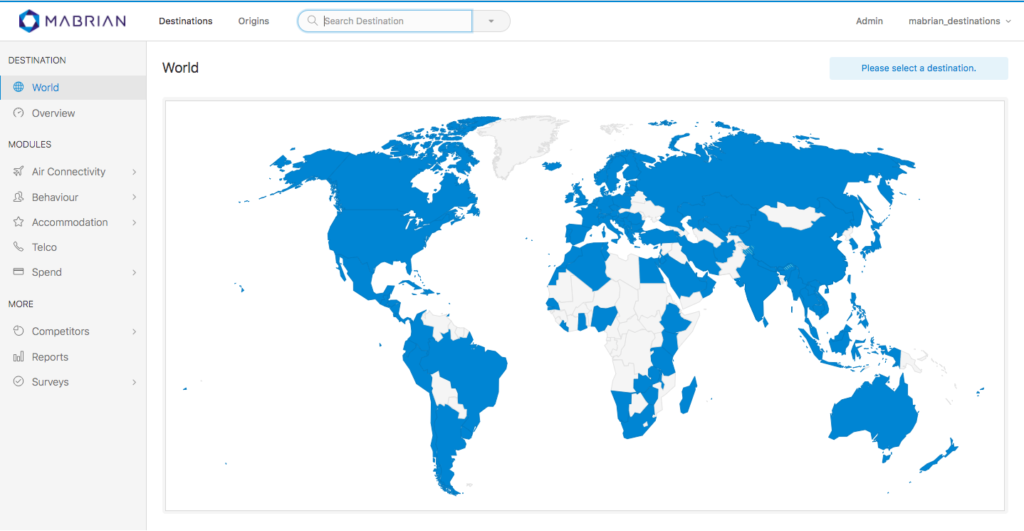The width and height of the screenshot is (1024, 531).
Task: Select Madagascar on the world map
Action: tap(688, 395)
